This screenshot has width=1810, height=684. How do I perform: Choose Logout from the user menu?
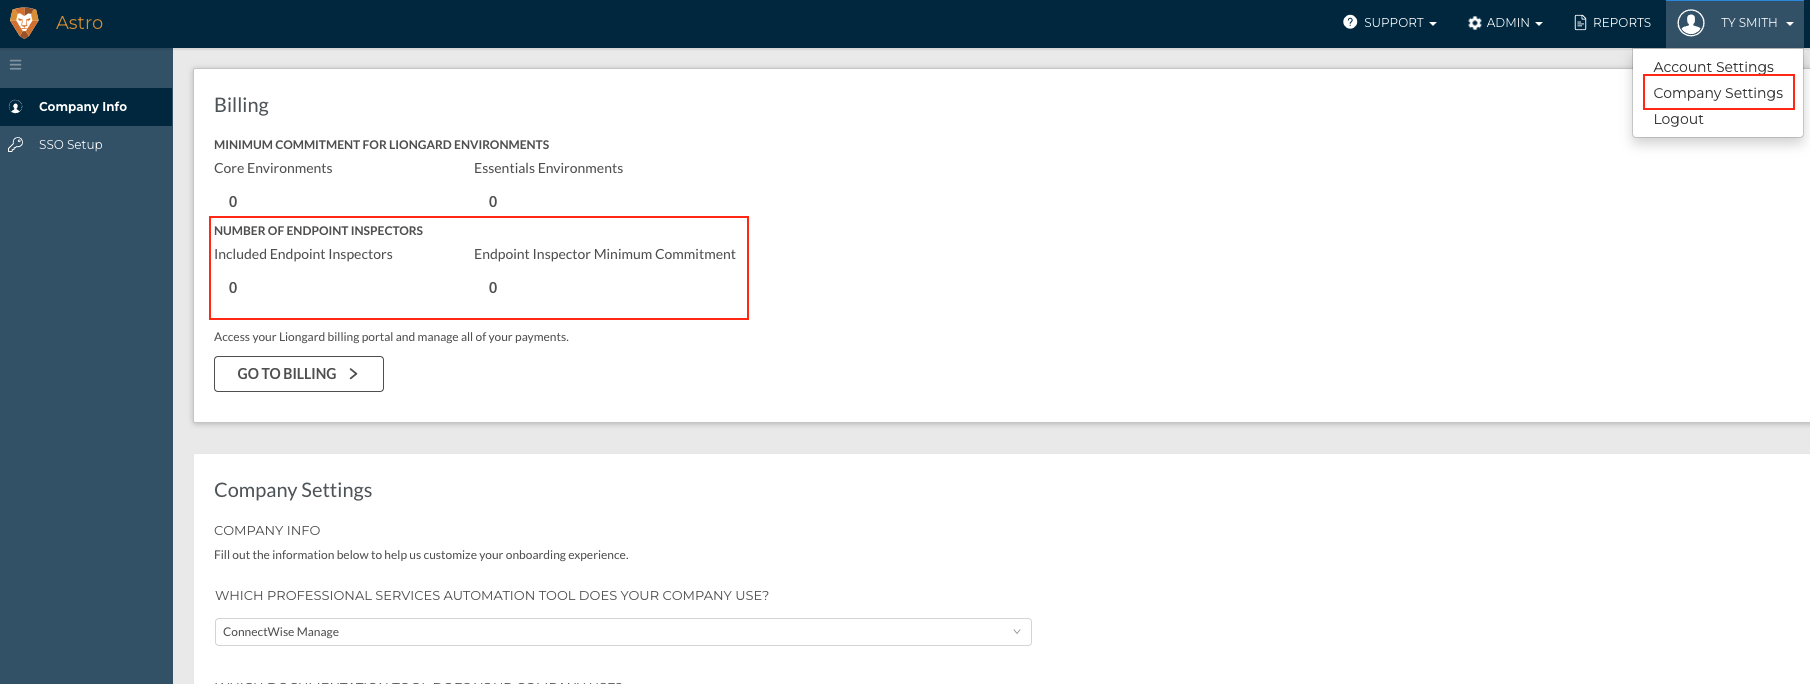pos(1678,119)
